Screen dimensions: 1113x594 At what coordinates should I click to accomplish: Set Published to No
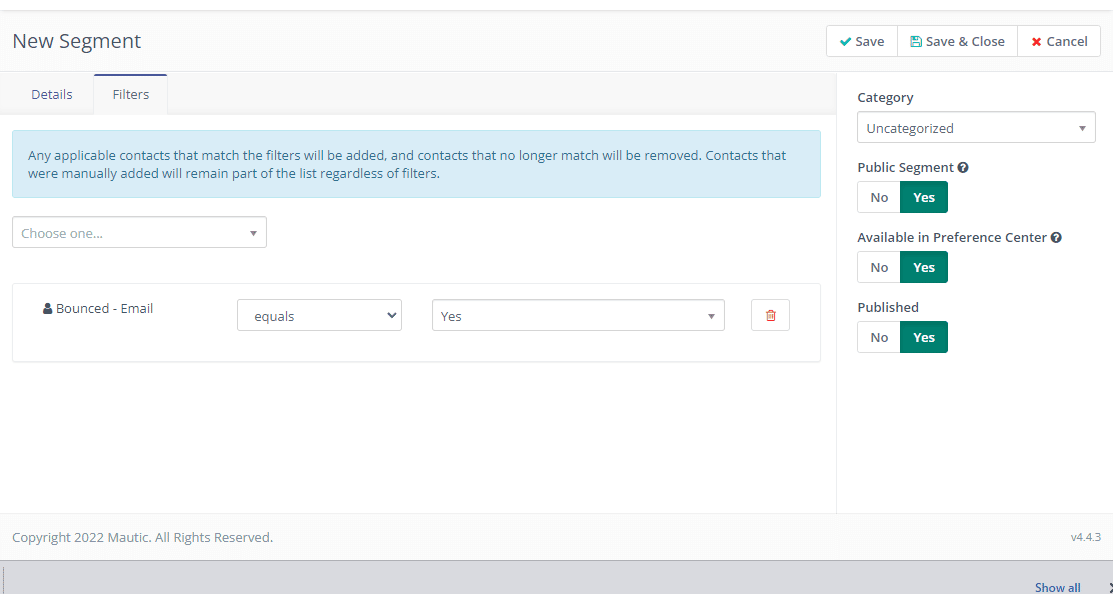[x=879, y=337]
